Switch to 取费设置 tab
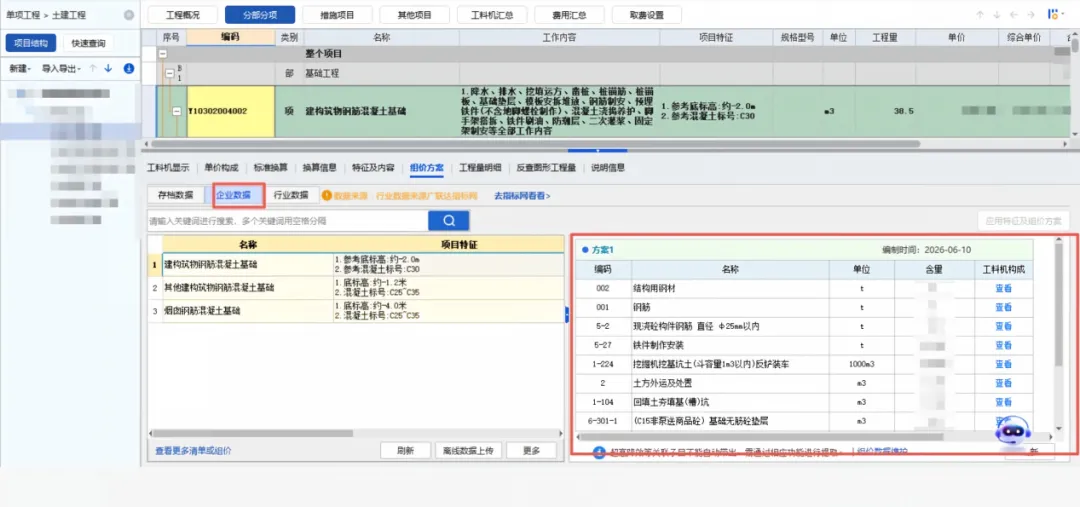1080x507 pixels. (x=647, y=14)
